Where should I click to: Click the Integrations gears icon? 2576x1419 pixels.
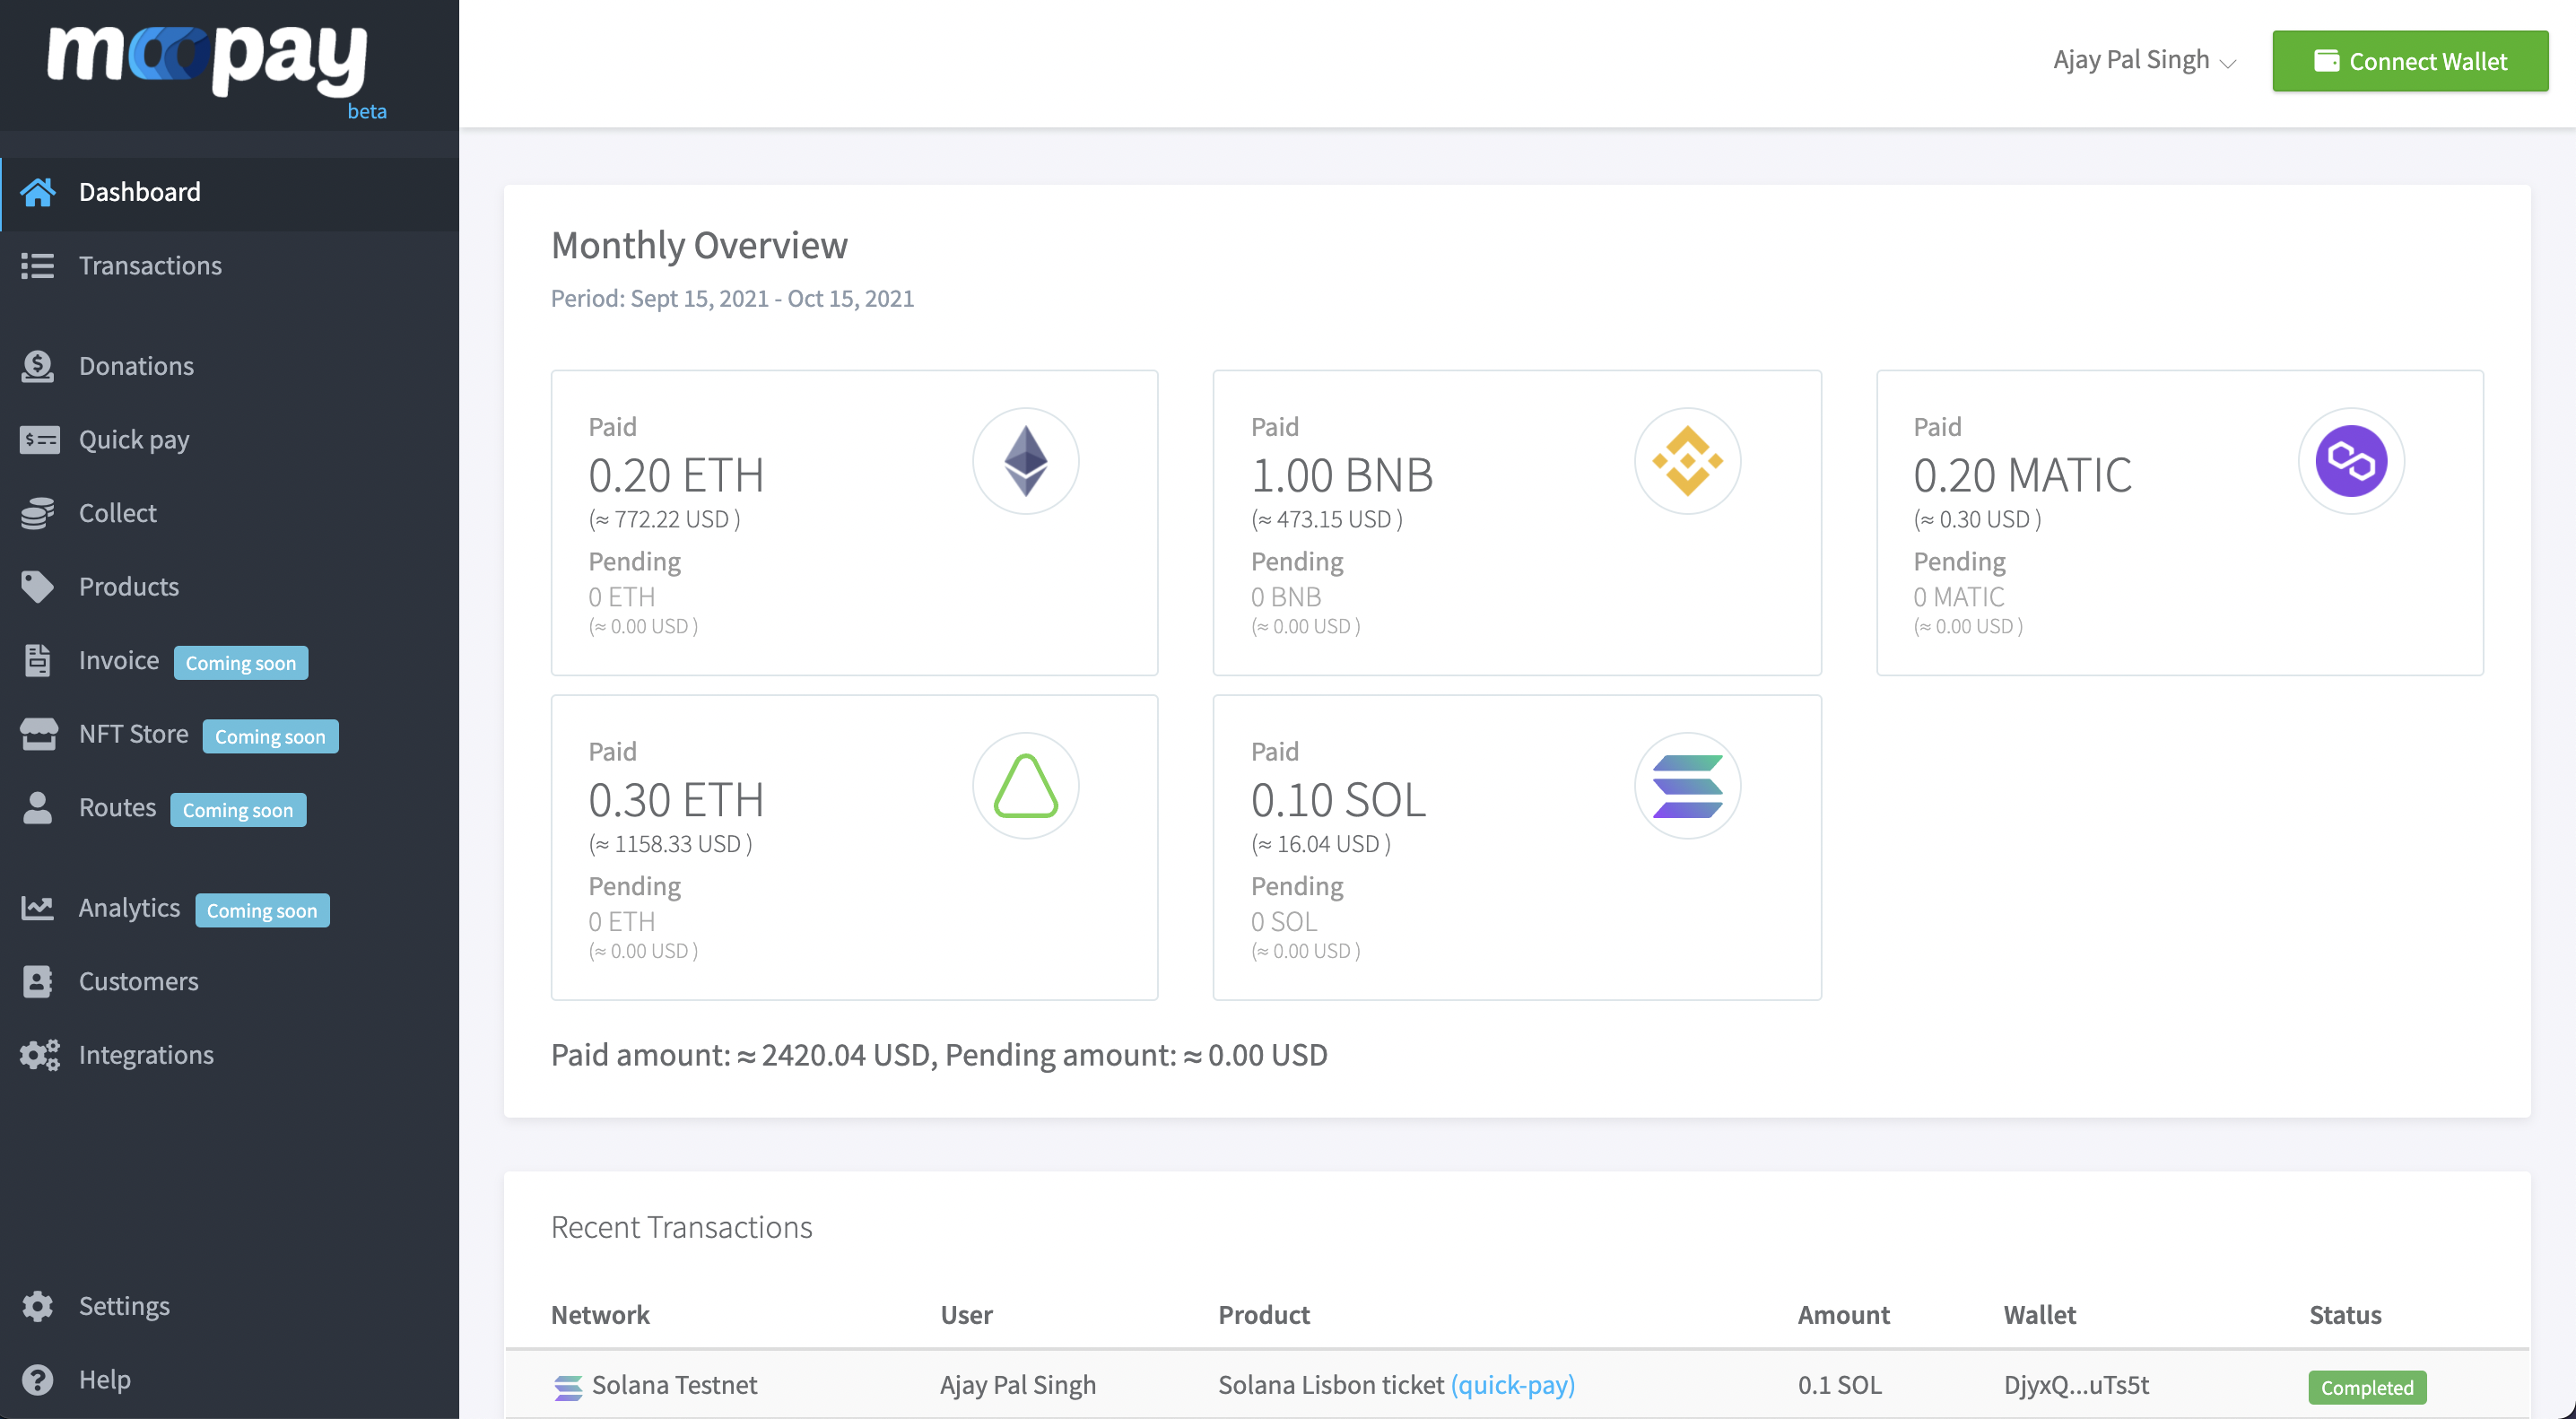point(39,1055)
